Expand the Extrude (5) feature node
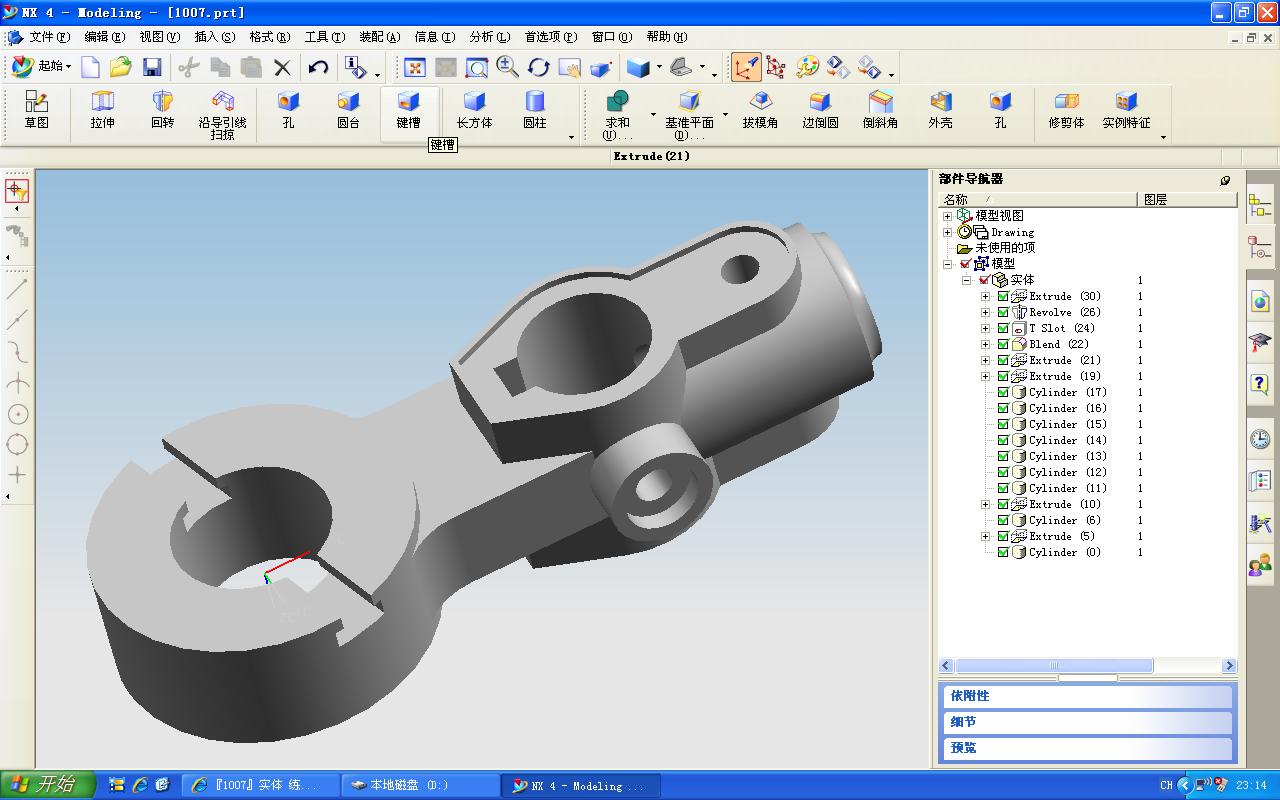Image resolution: width=1280 pixels, height=800 pixels. click(986, 536)
